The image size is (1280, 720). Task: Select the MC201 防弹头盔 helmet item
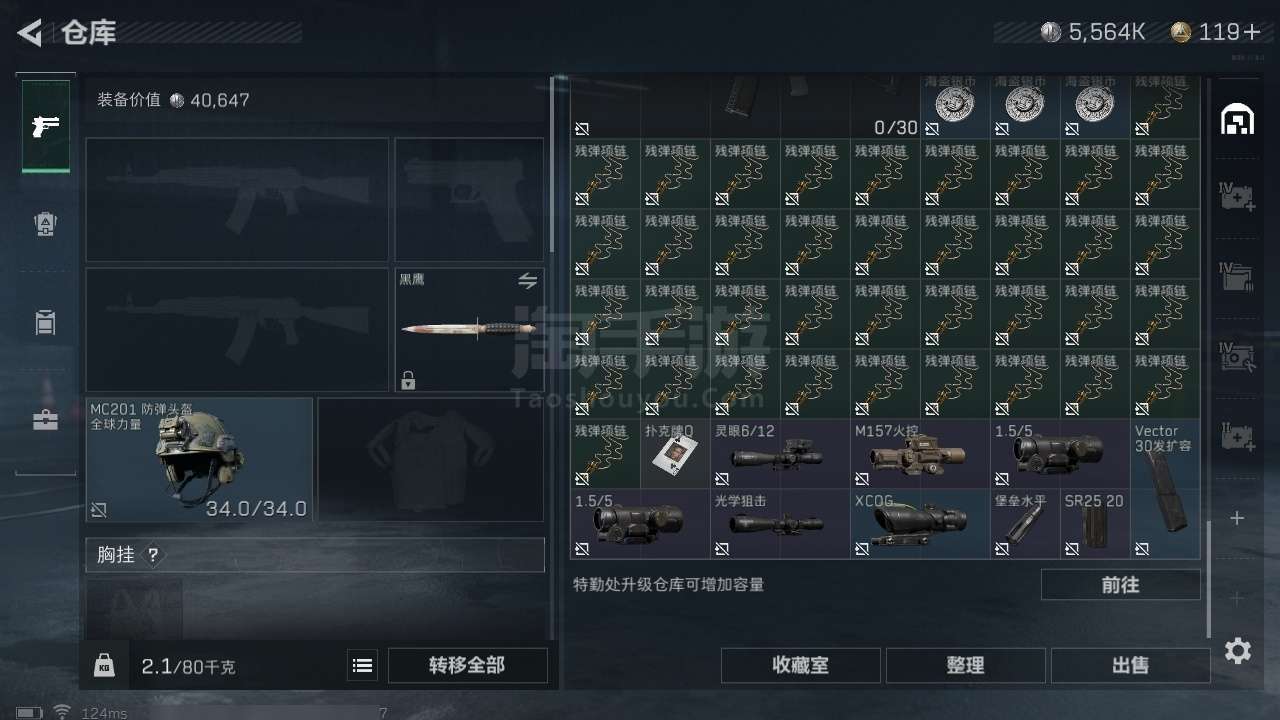click(199, 460)
